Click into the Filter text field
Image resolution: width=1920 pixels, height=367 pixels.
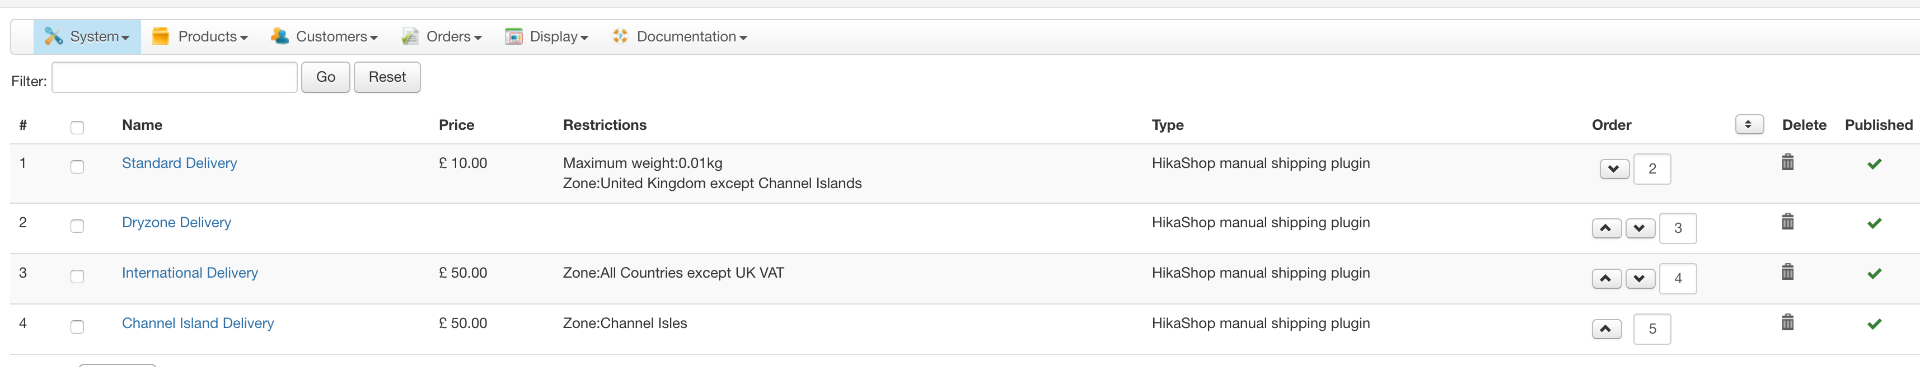pos(175,77)
